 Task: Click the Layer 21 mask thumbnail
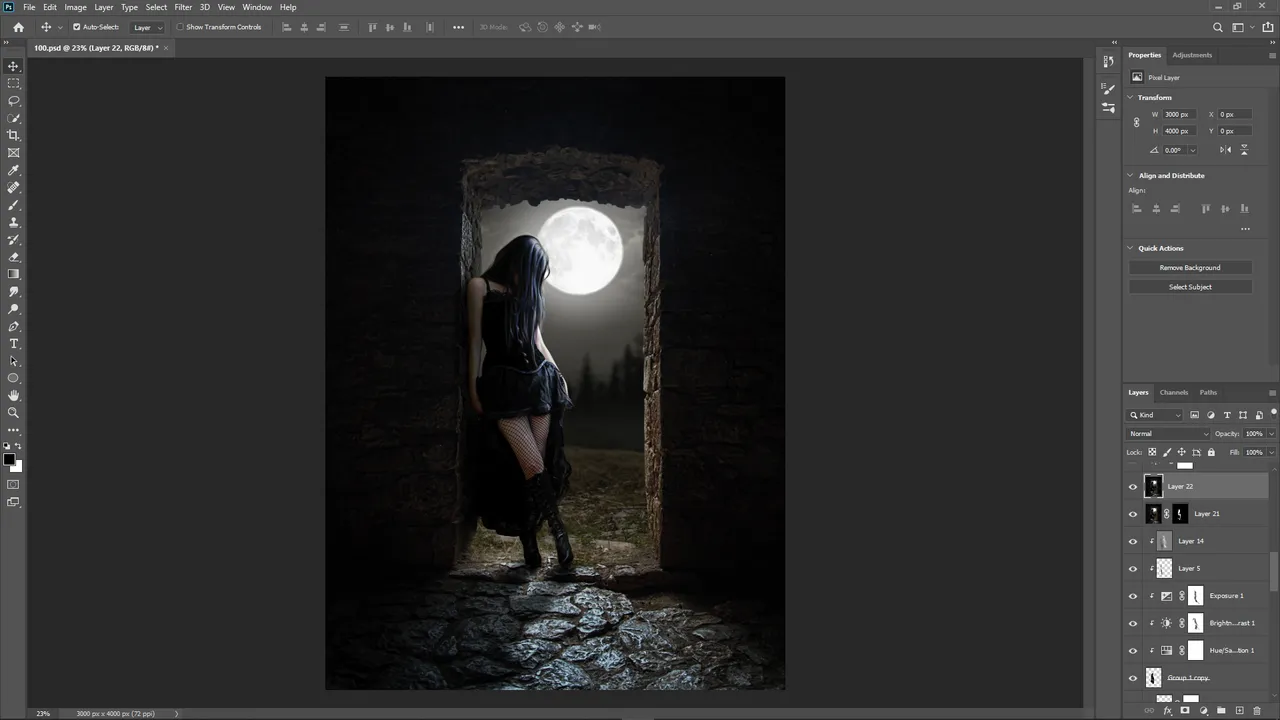tap(1181, 514)
